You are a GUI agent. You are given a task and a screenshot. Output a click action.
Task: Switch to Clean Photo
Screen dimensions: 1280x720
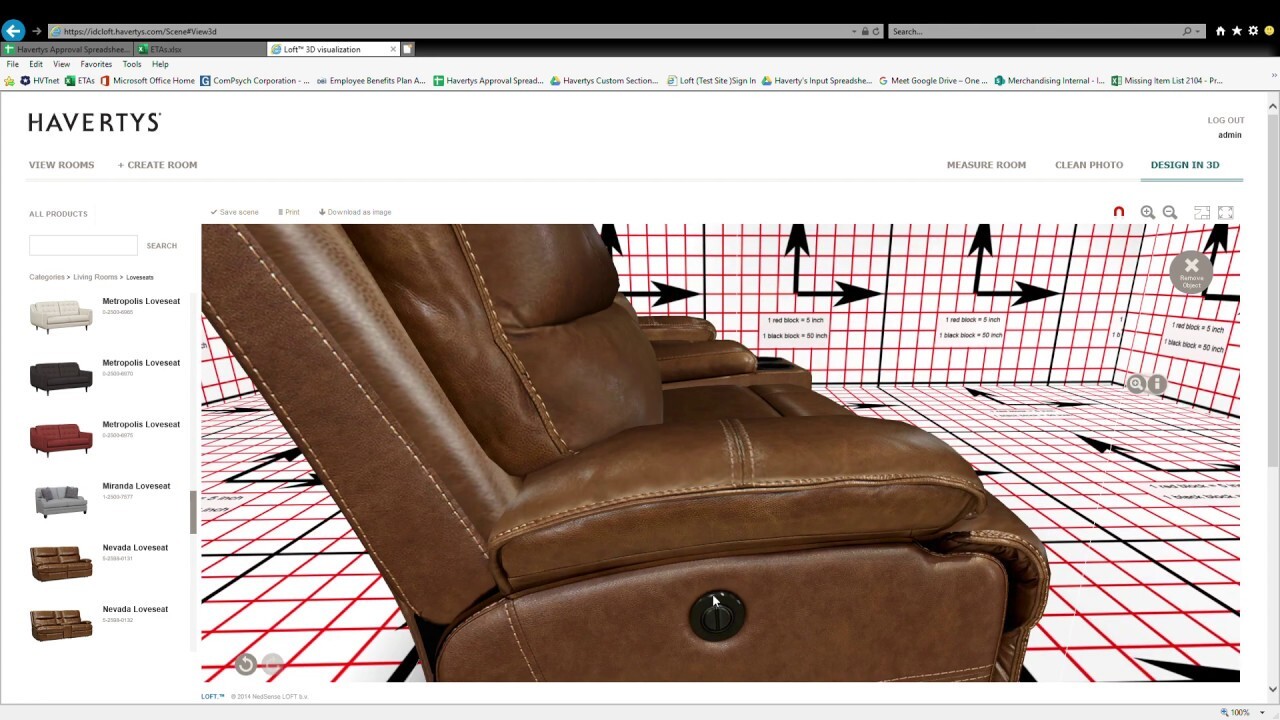(1089, 165)
